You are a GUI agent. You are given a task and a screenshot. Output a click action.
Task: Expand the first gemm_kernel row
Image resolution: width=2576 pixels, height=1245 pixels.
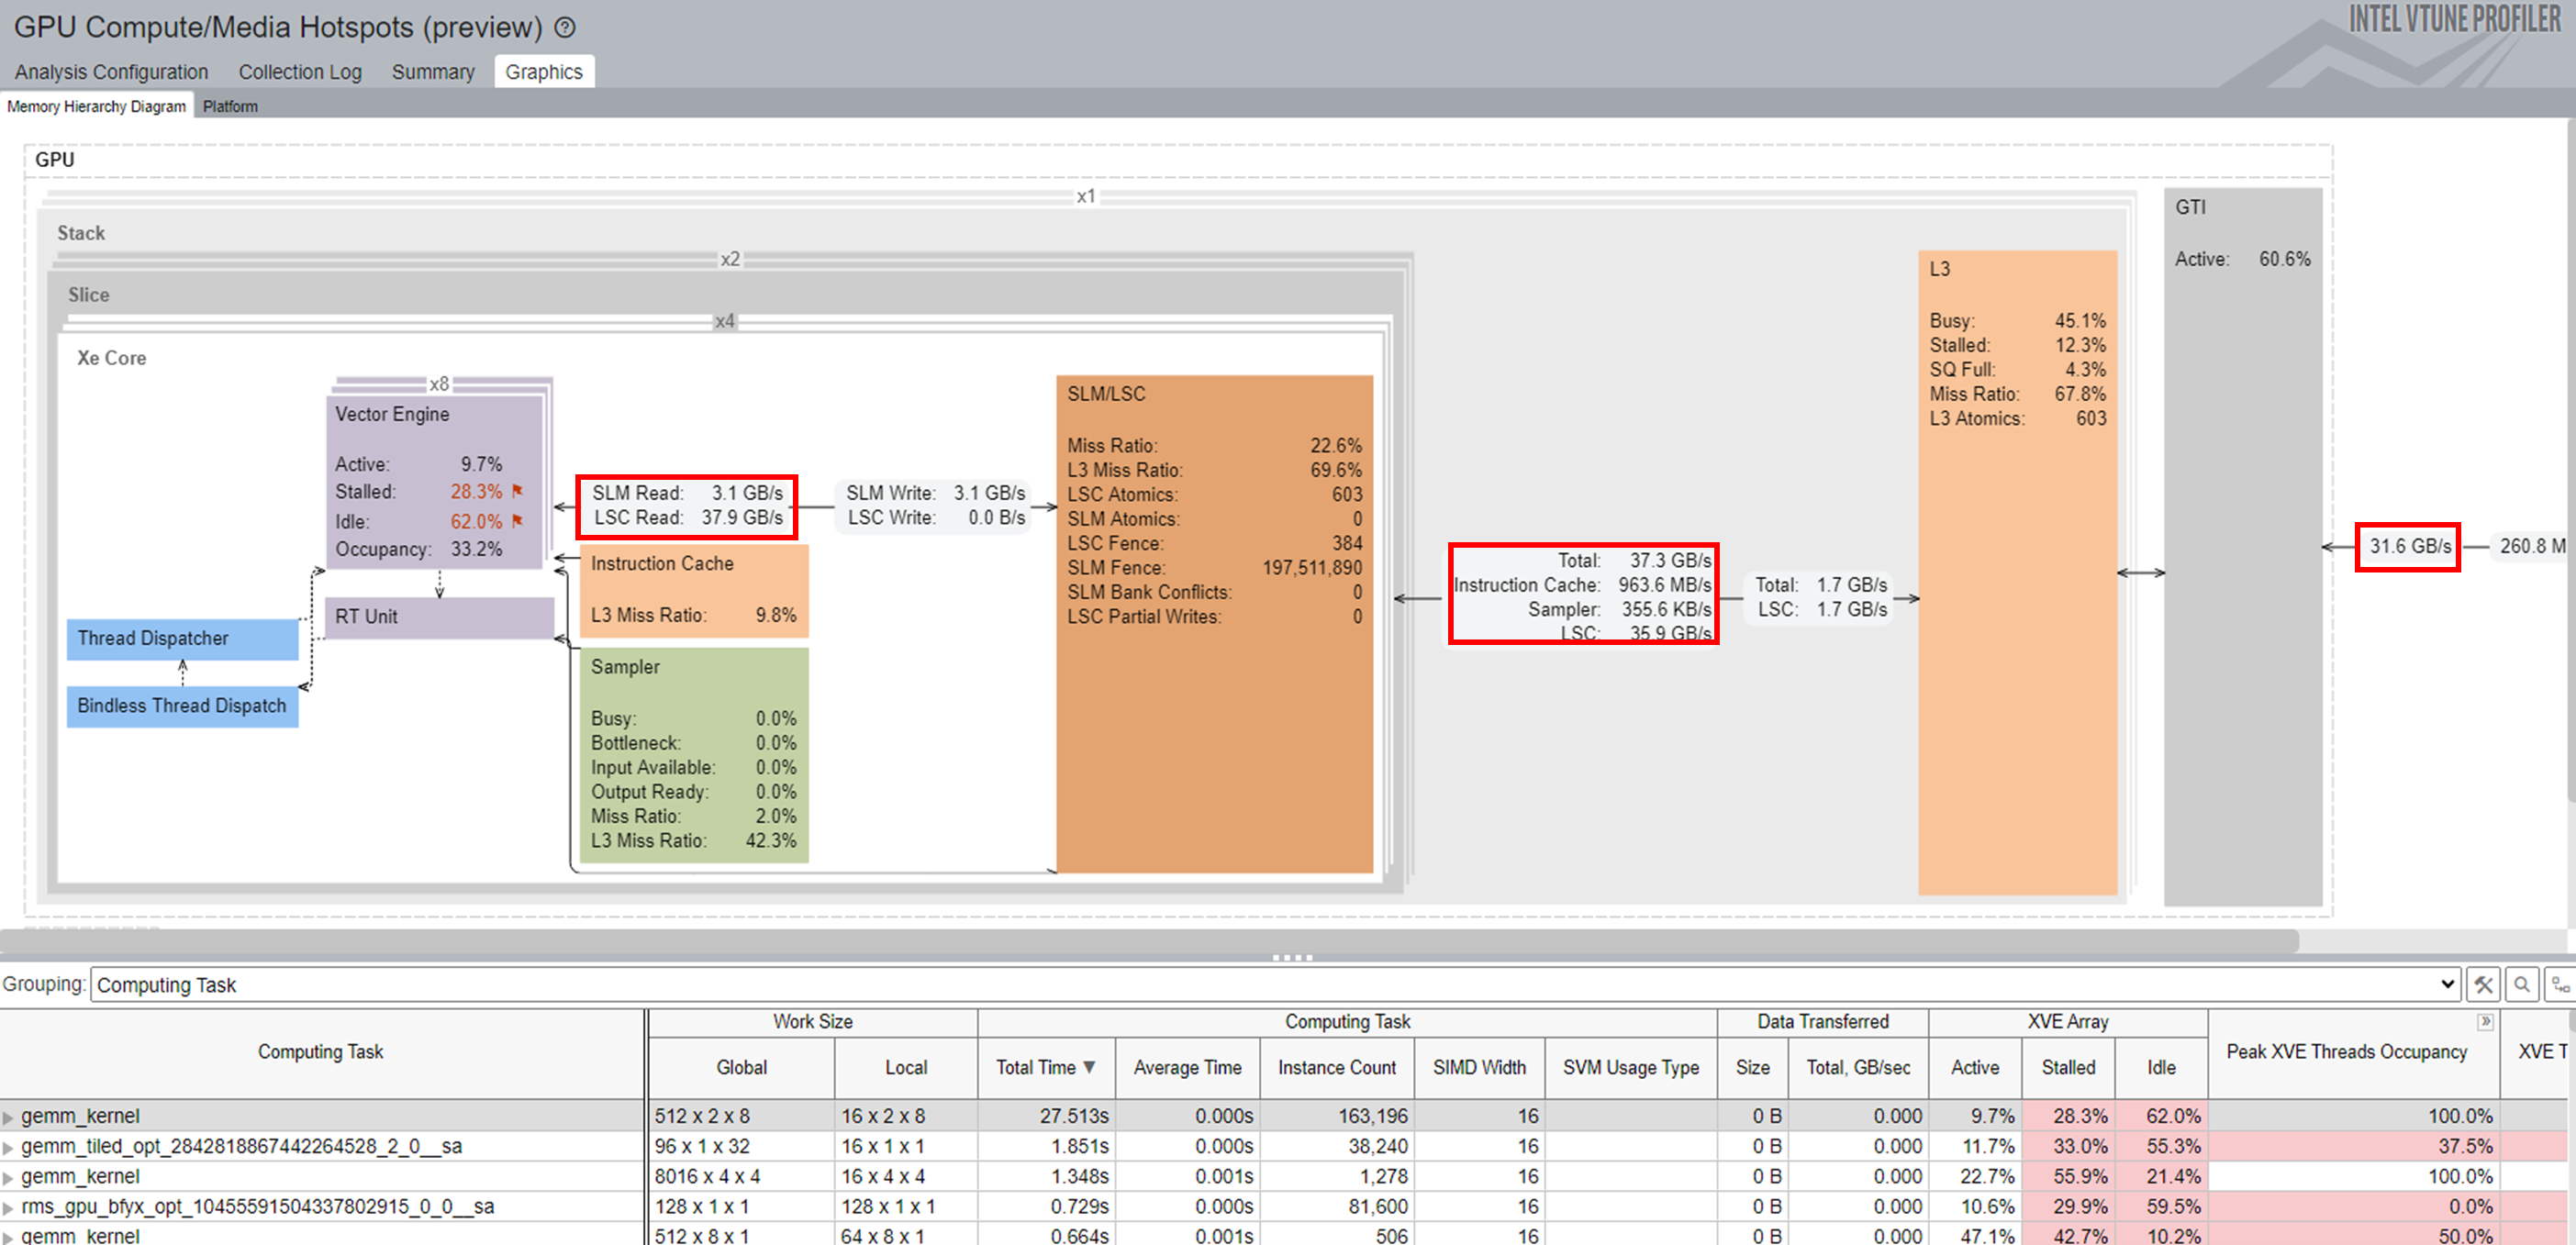pyautogui.click(x=8, y=1117)
